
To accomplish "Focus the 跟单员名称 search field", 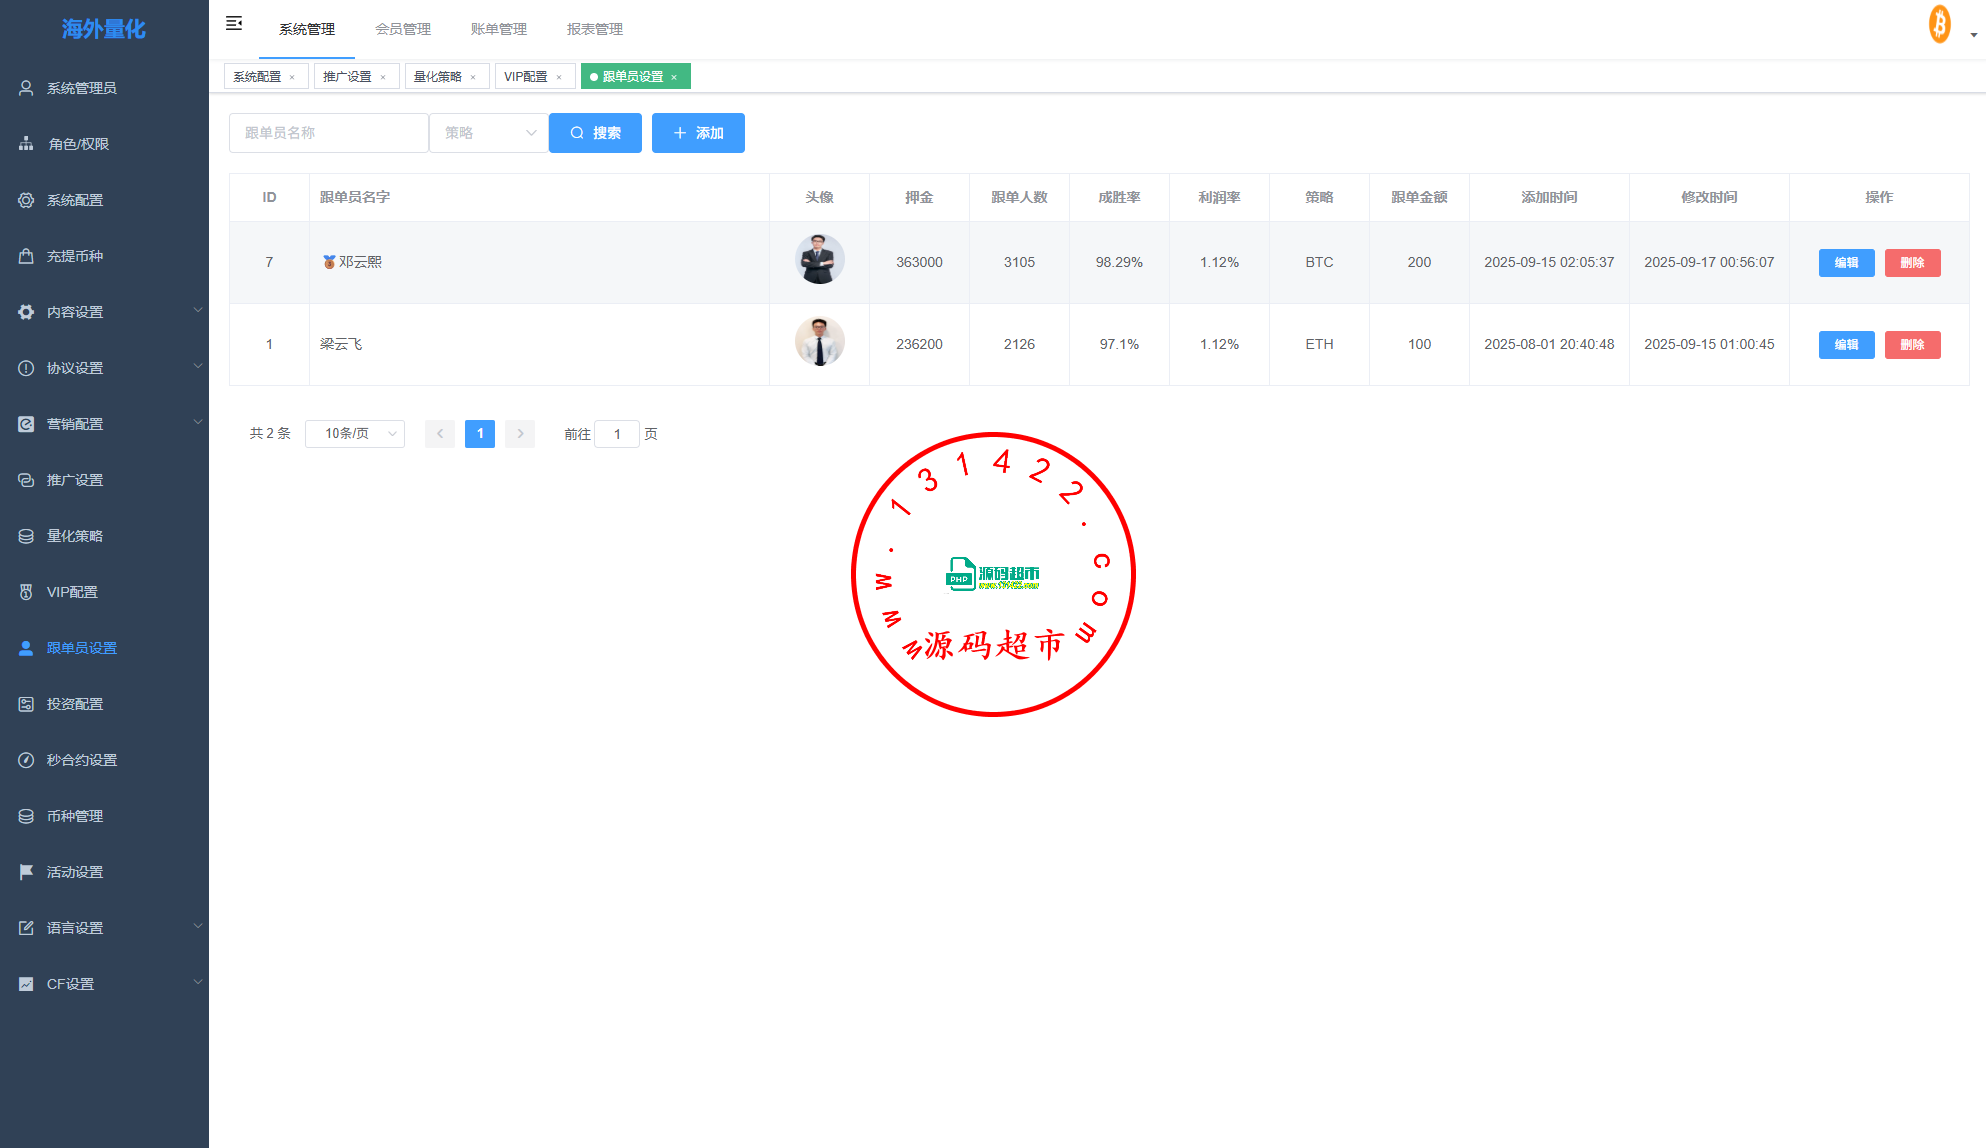I will [x=328, y=133].
